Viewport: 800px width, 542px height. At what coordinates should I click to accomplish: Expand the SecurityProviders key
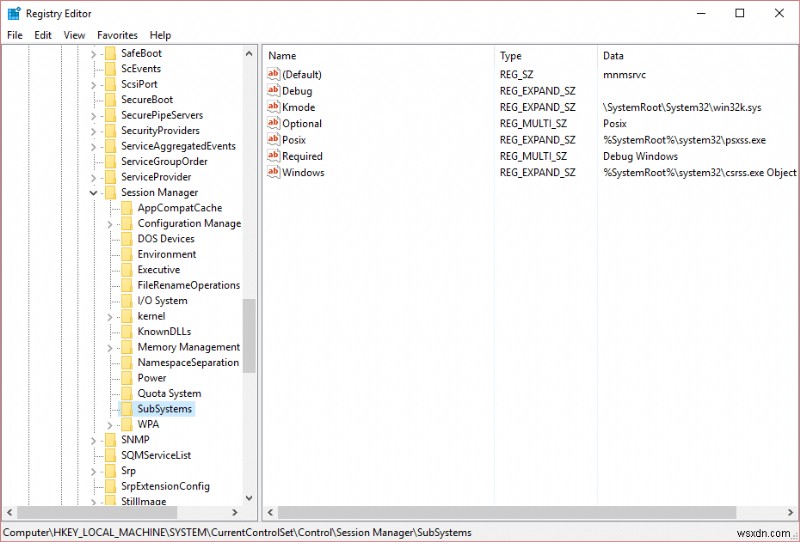(x=93, y=131)
